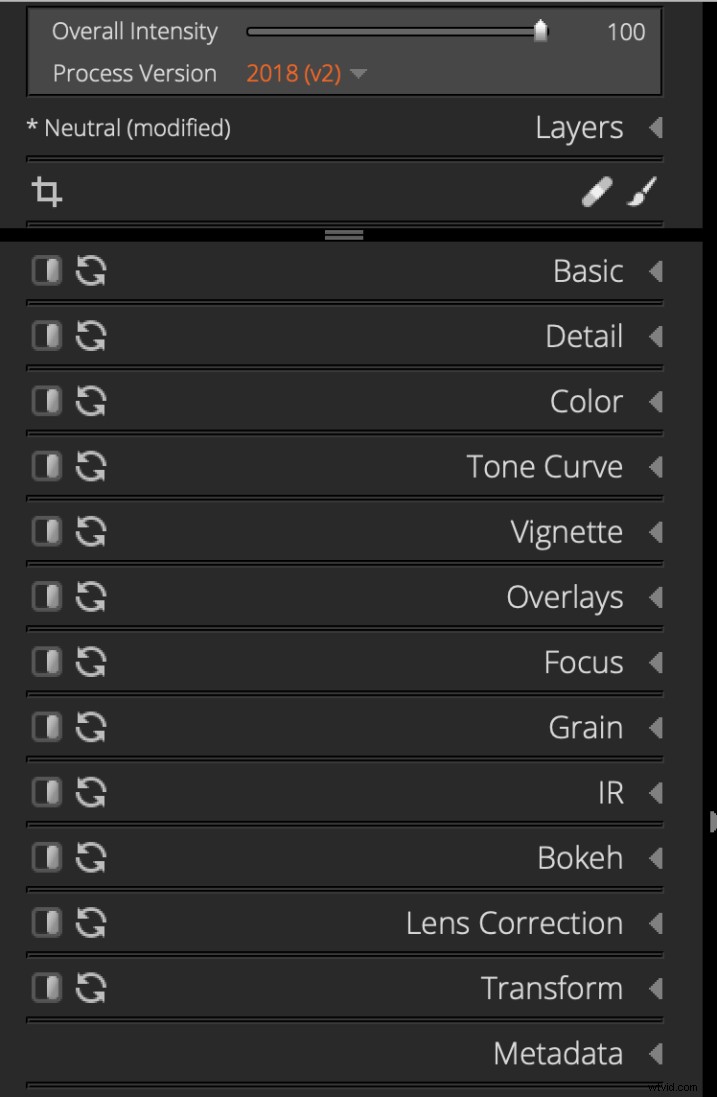Select the Eraser tool
This screenshot has width=717, height=1097.
597,190
